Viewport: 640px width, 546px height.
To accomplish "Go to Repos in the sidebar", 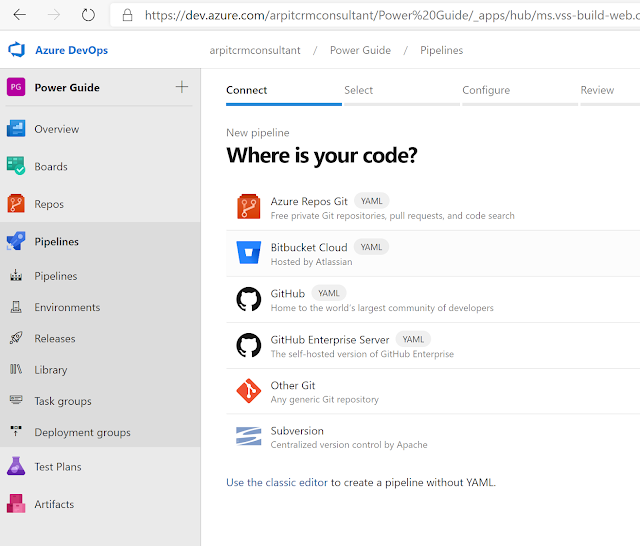I will 49,204.
